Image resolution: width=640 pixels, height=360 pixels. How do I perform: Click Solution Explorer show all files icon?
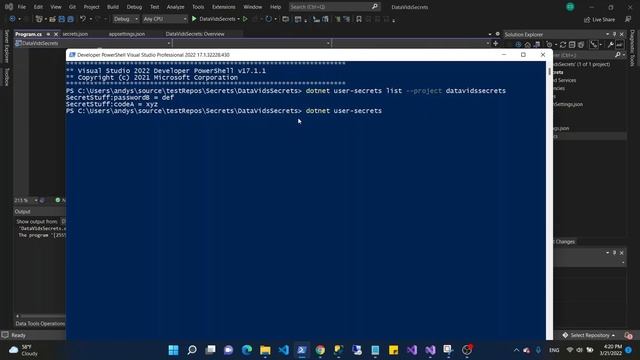tap(581, 45)
